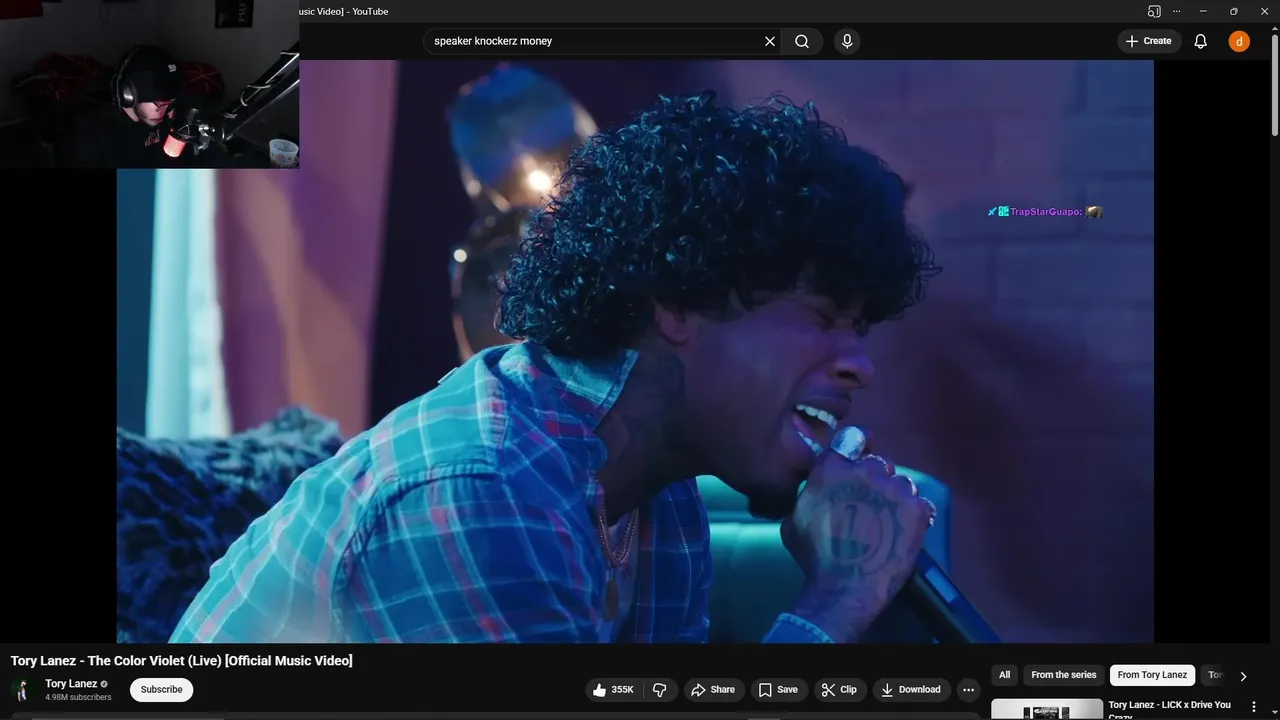Select the 'All' filter chip
The image size is (1280, 720).
(1004, 675)
